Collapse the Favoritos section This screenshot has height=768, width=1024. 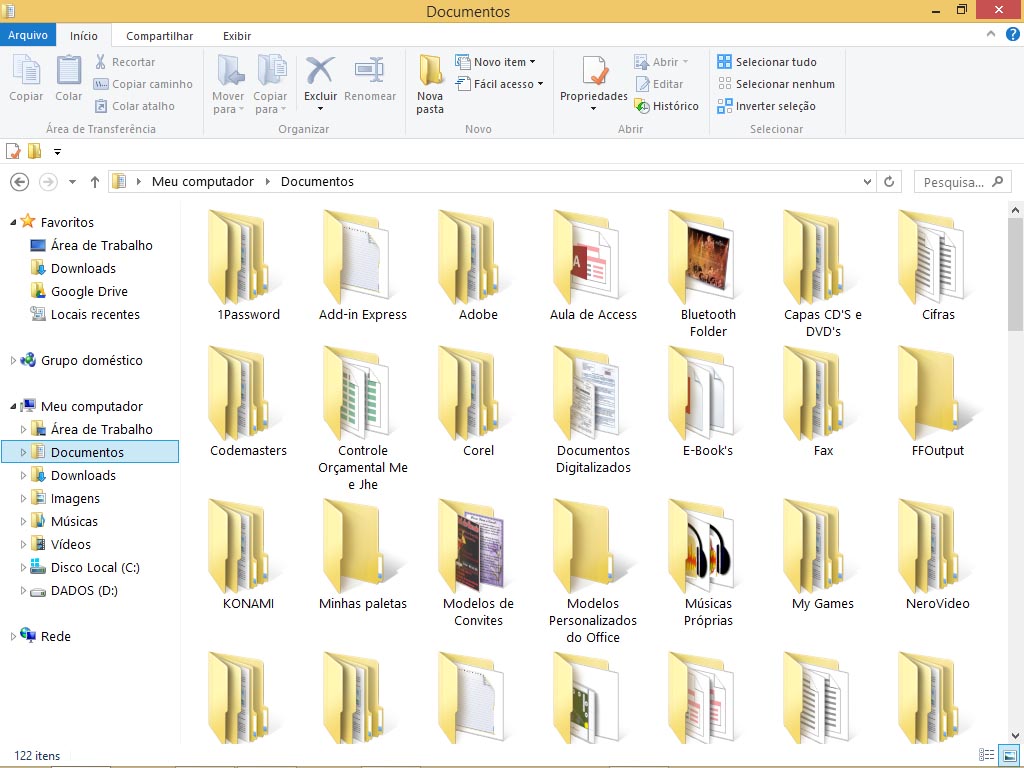click(13, 222)
